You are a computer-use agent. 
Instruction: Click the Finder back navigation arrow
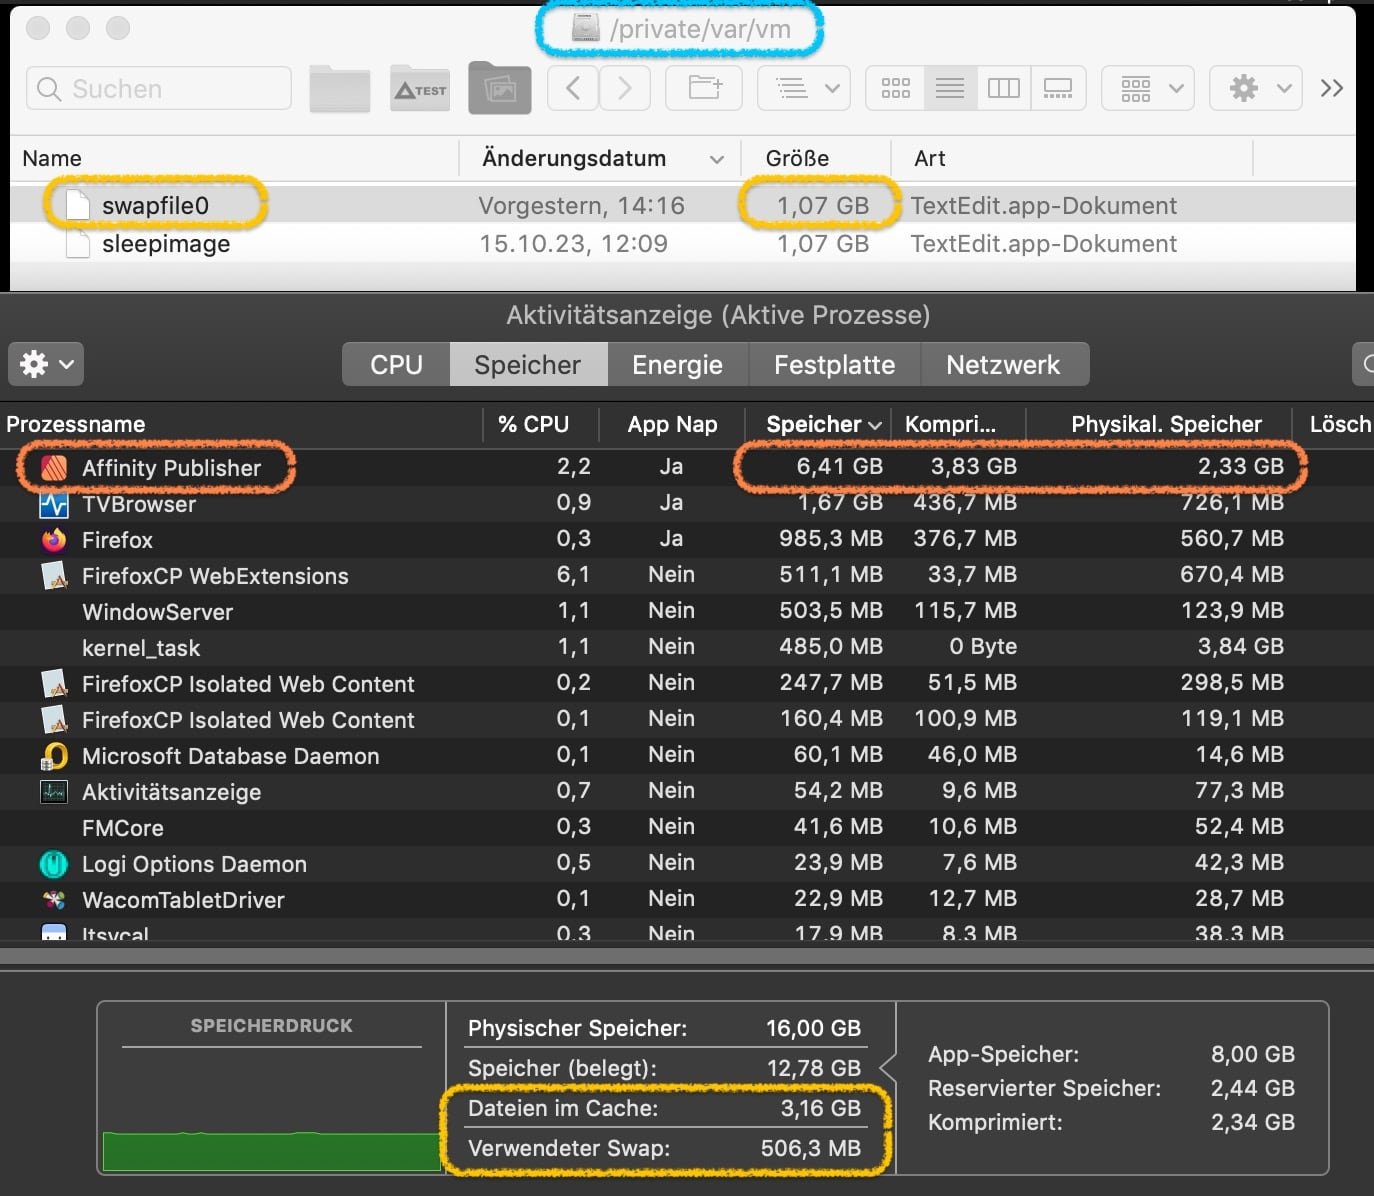coord(573,89)
